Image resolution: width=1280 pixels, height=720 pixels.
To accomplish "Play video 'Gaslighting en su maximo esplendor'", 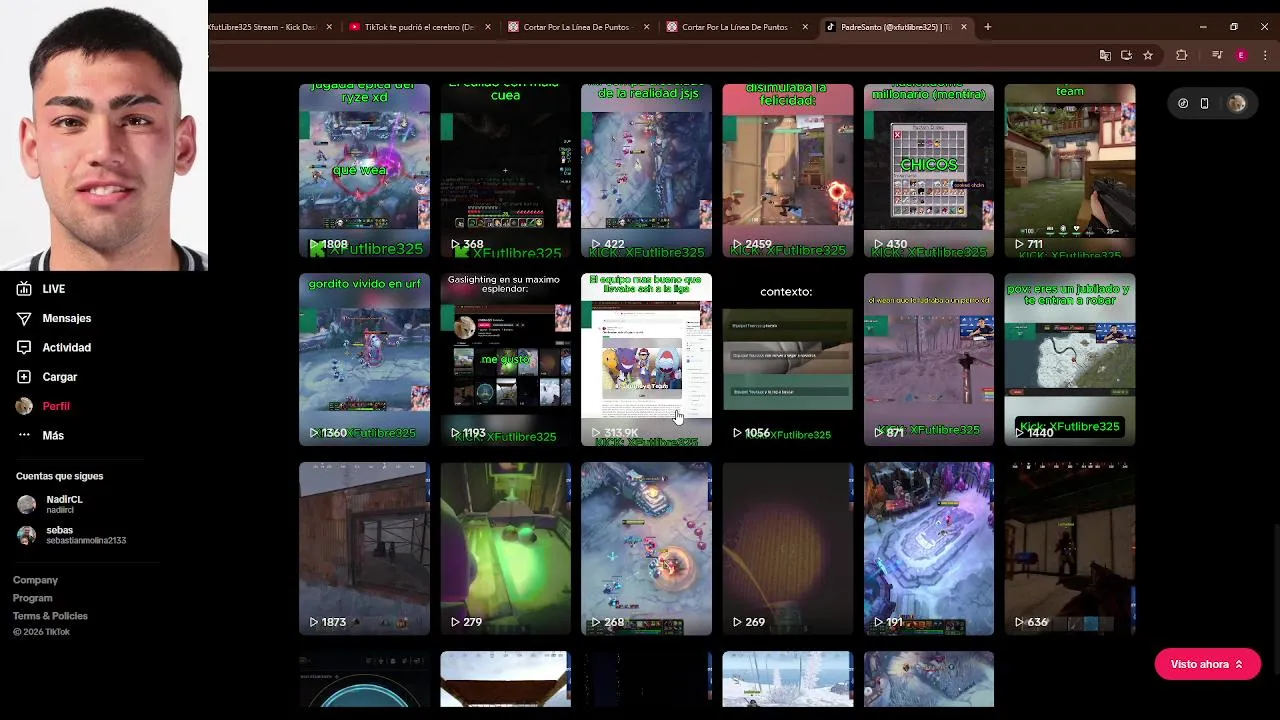I will tap(505, 359).
